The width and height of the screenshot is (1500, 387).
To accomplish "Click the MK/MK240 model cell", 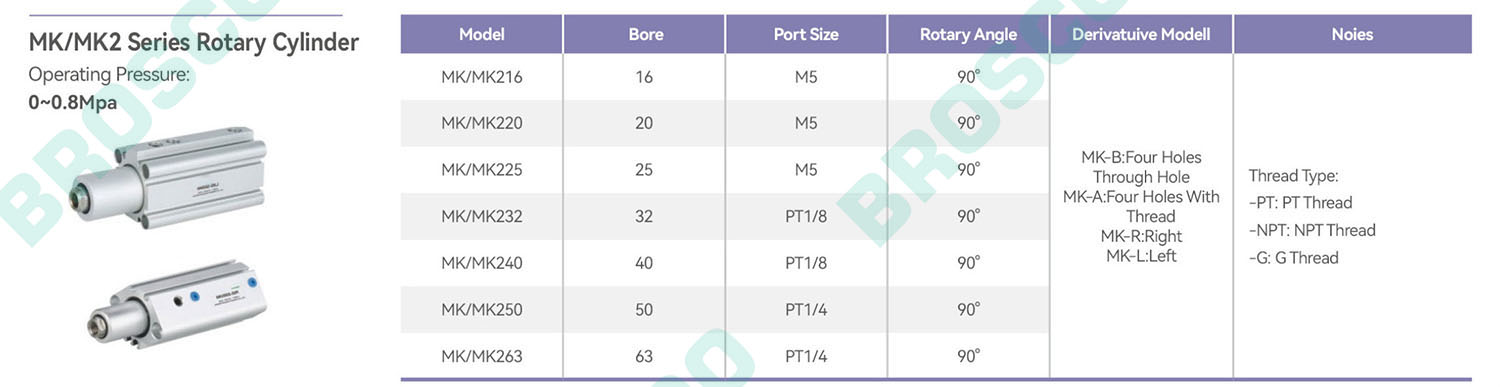I will [482, 263].
